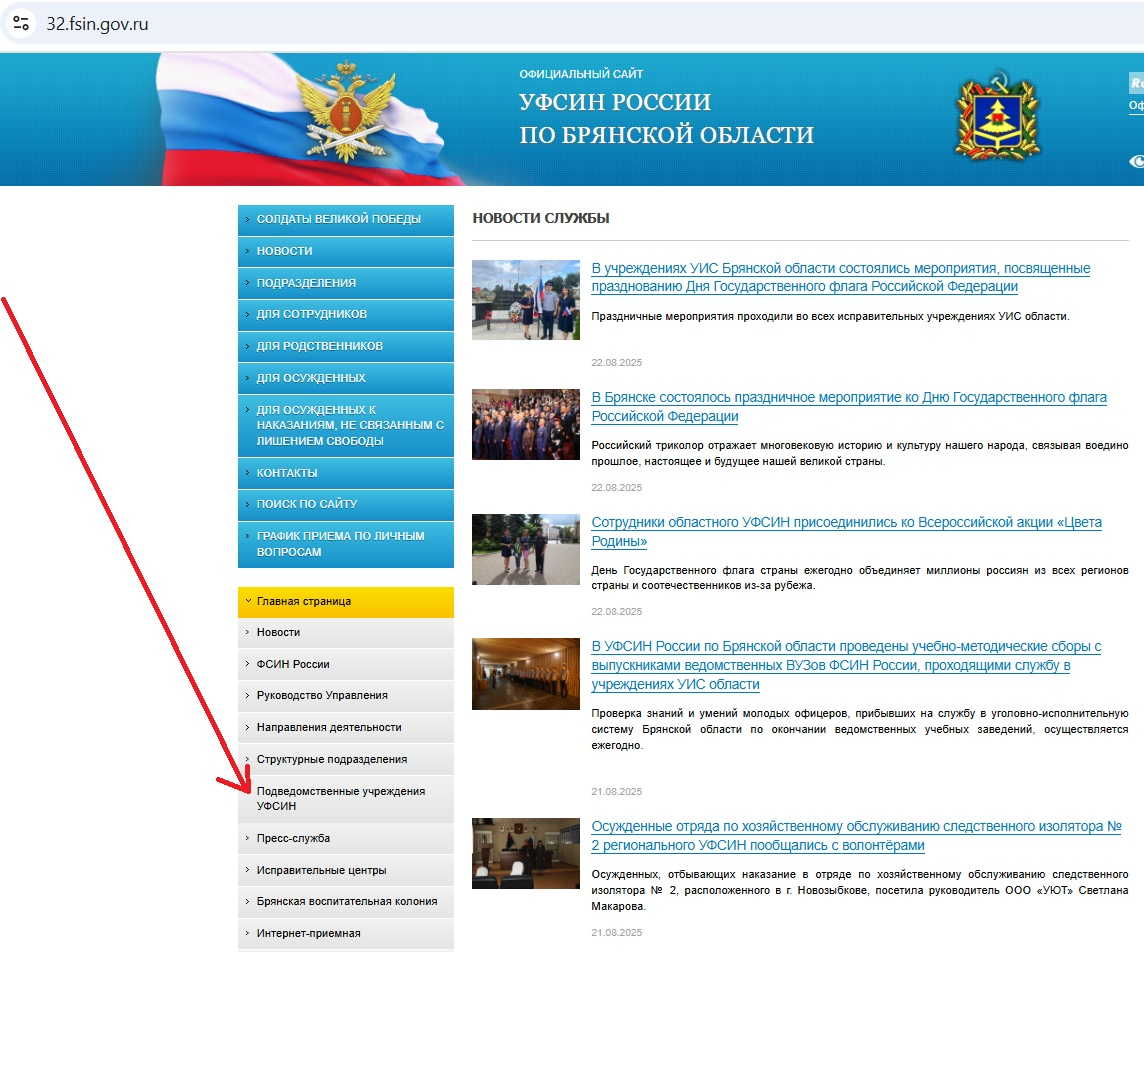Open КОНТАКТЫ menu item
The height and width of the screenshot is (1079, 1144).
tap(346, 473)
